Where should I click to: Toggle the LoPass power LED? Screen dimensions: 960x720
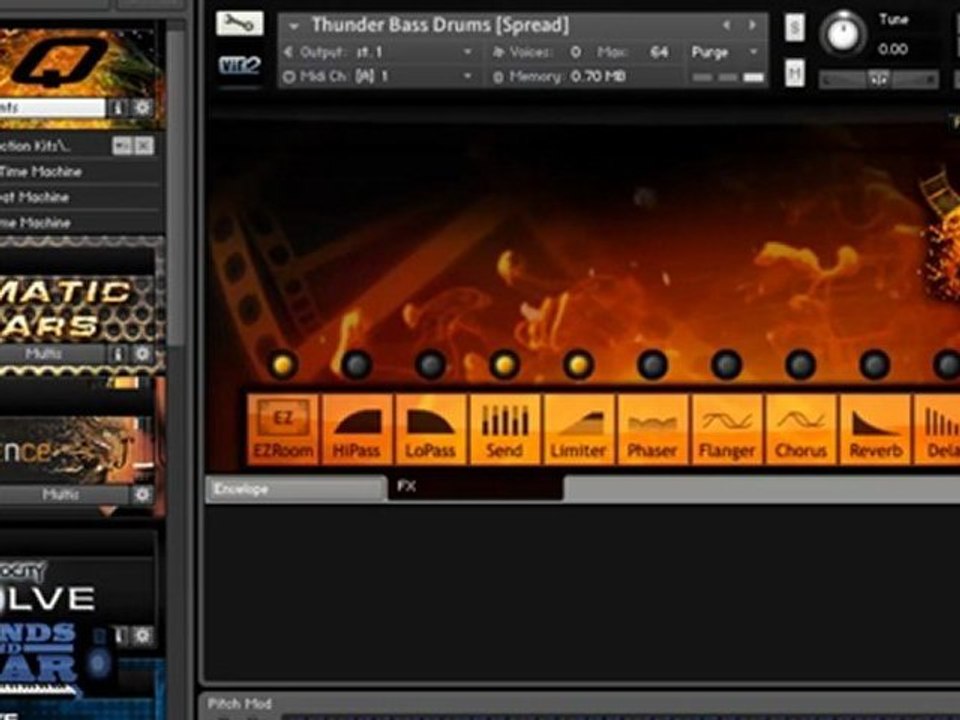(431, 365)
